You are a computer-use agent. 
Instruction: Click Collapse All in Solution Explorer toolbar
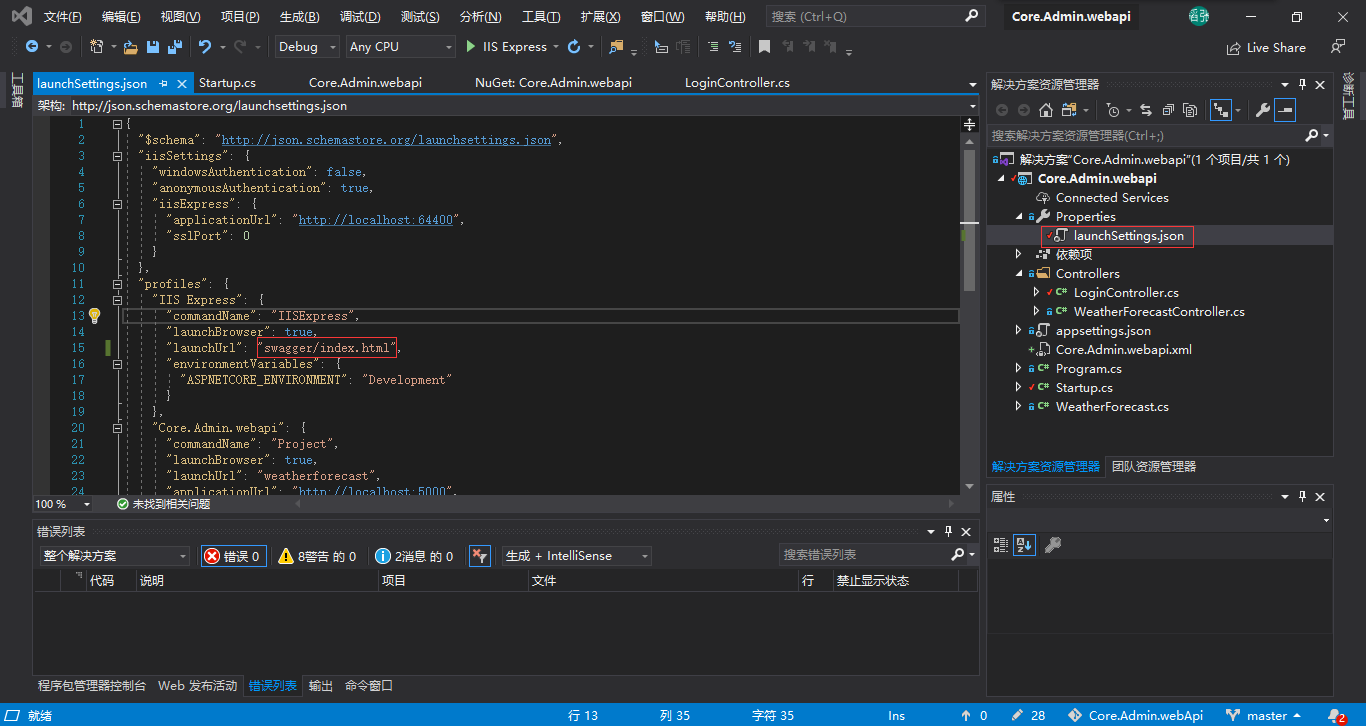pos(1168,110)
